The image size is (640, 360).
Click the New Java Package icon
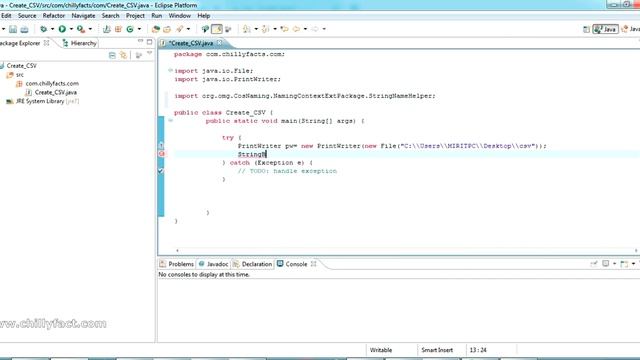pyautogui.click(x=118, y=29)
